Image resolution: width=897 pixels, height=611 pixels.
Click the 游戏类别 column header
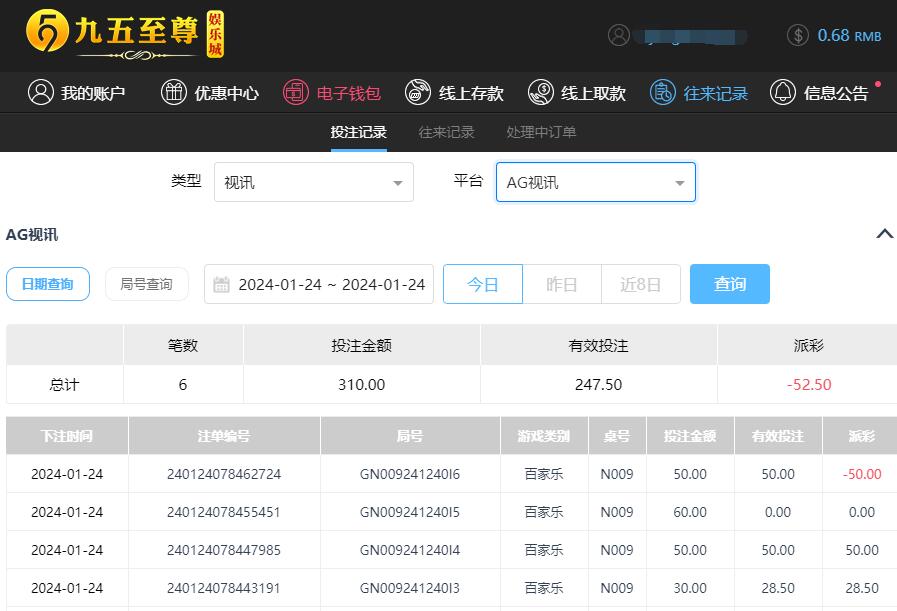click(x=544, y=436)
